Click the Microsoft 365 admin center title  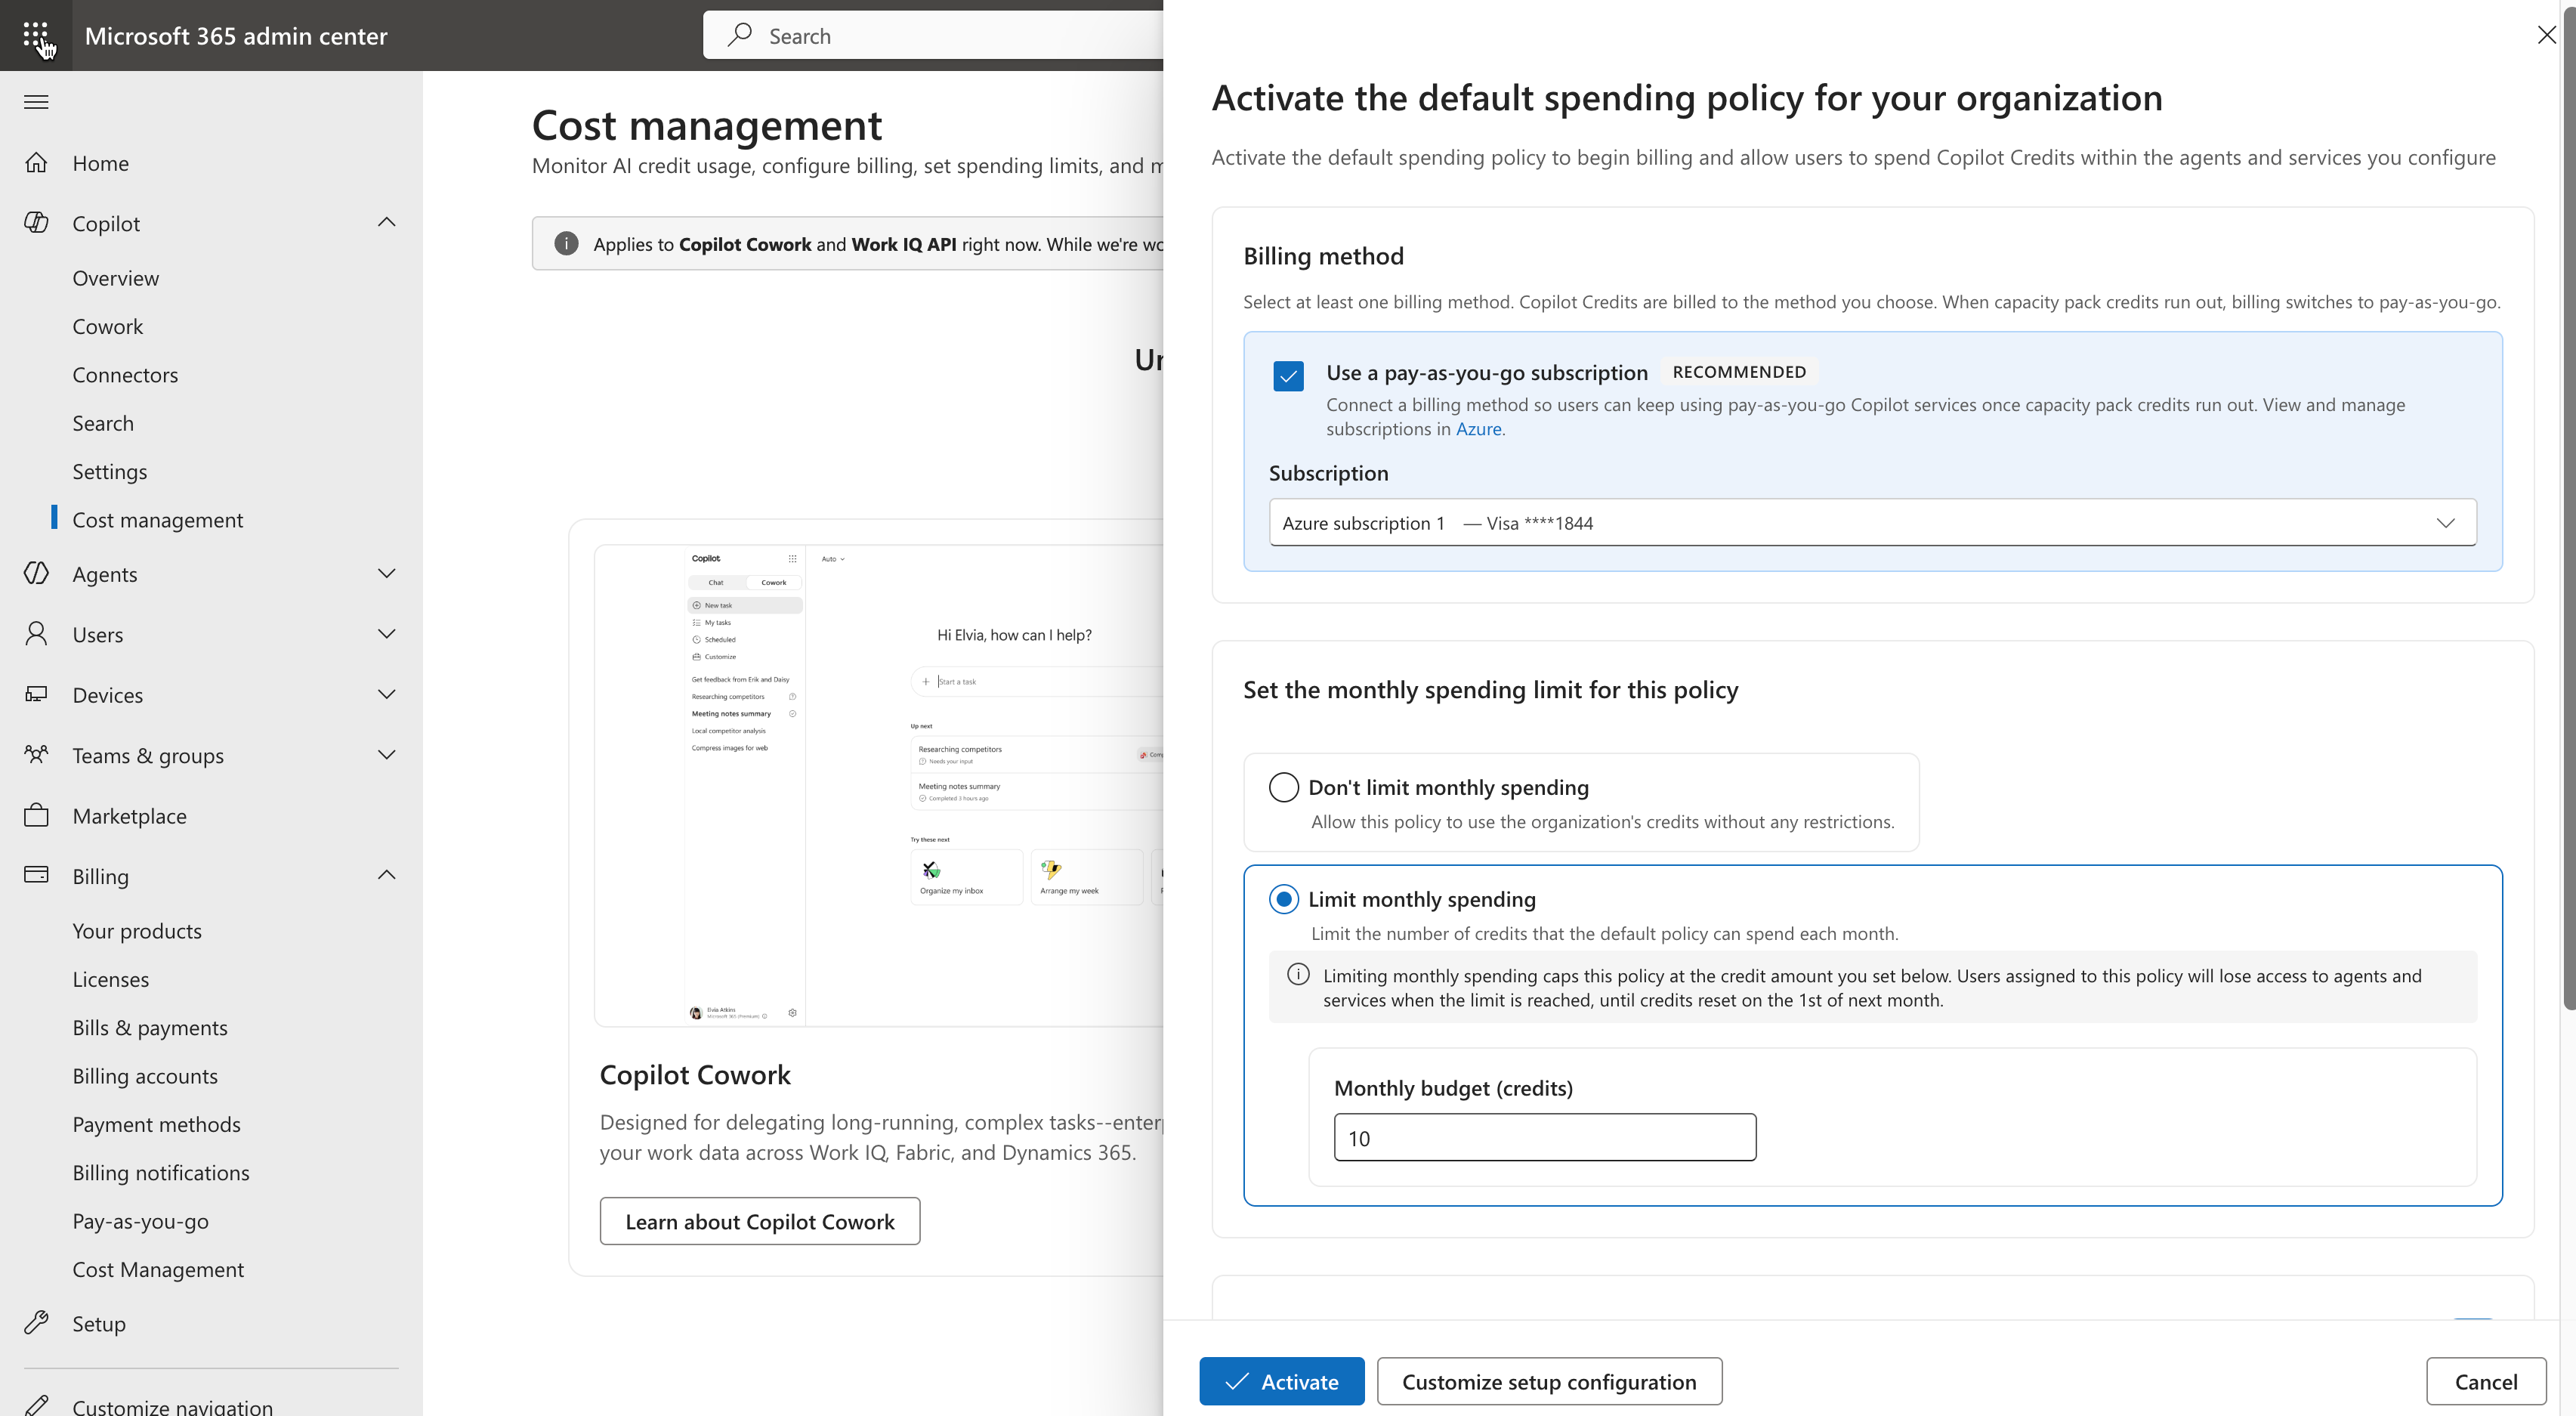[x=235, y=35]
